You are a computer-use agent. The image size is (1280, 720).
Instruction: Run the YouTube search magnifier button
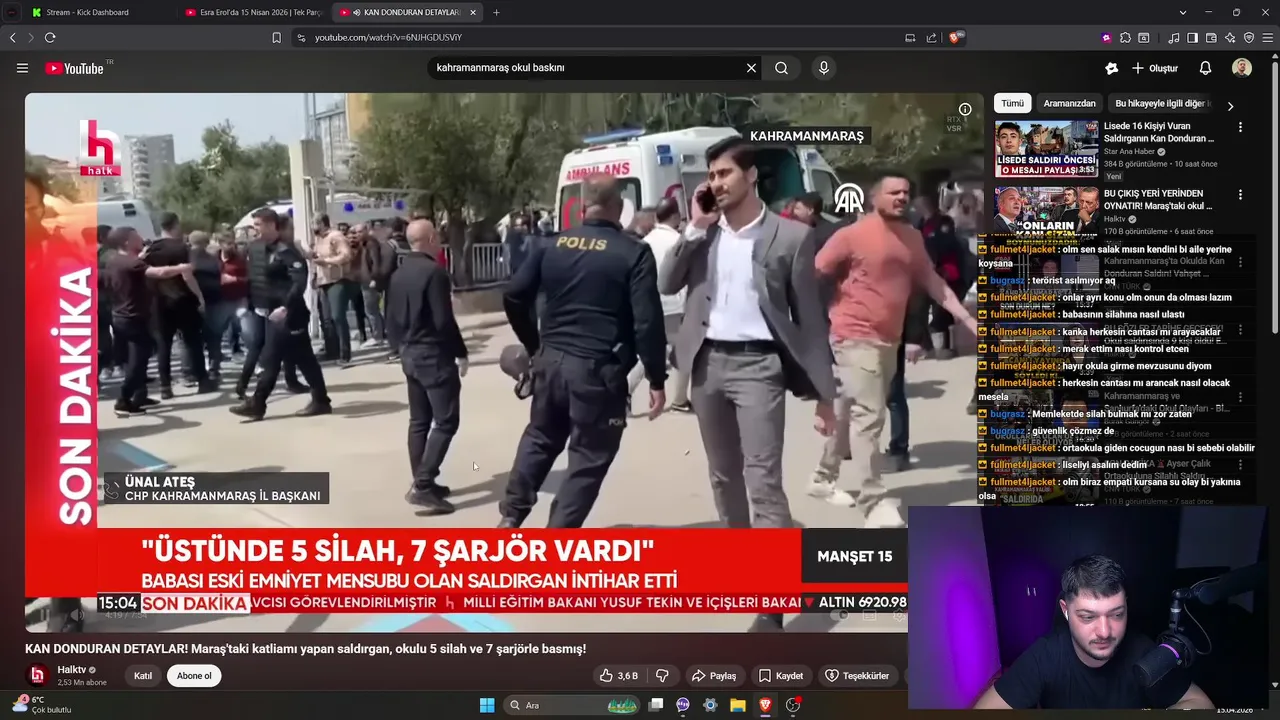pos(781,68)
